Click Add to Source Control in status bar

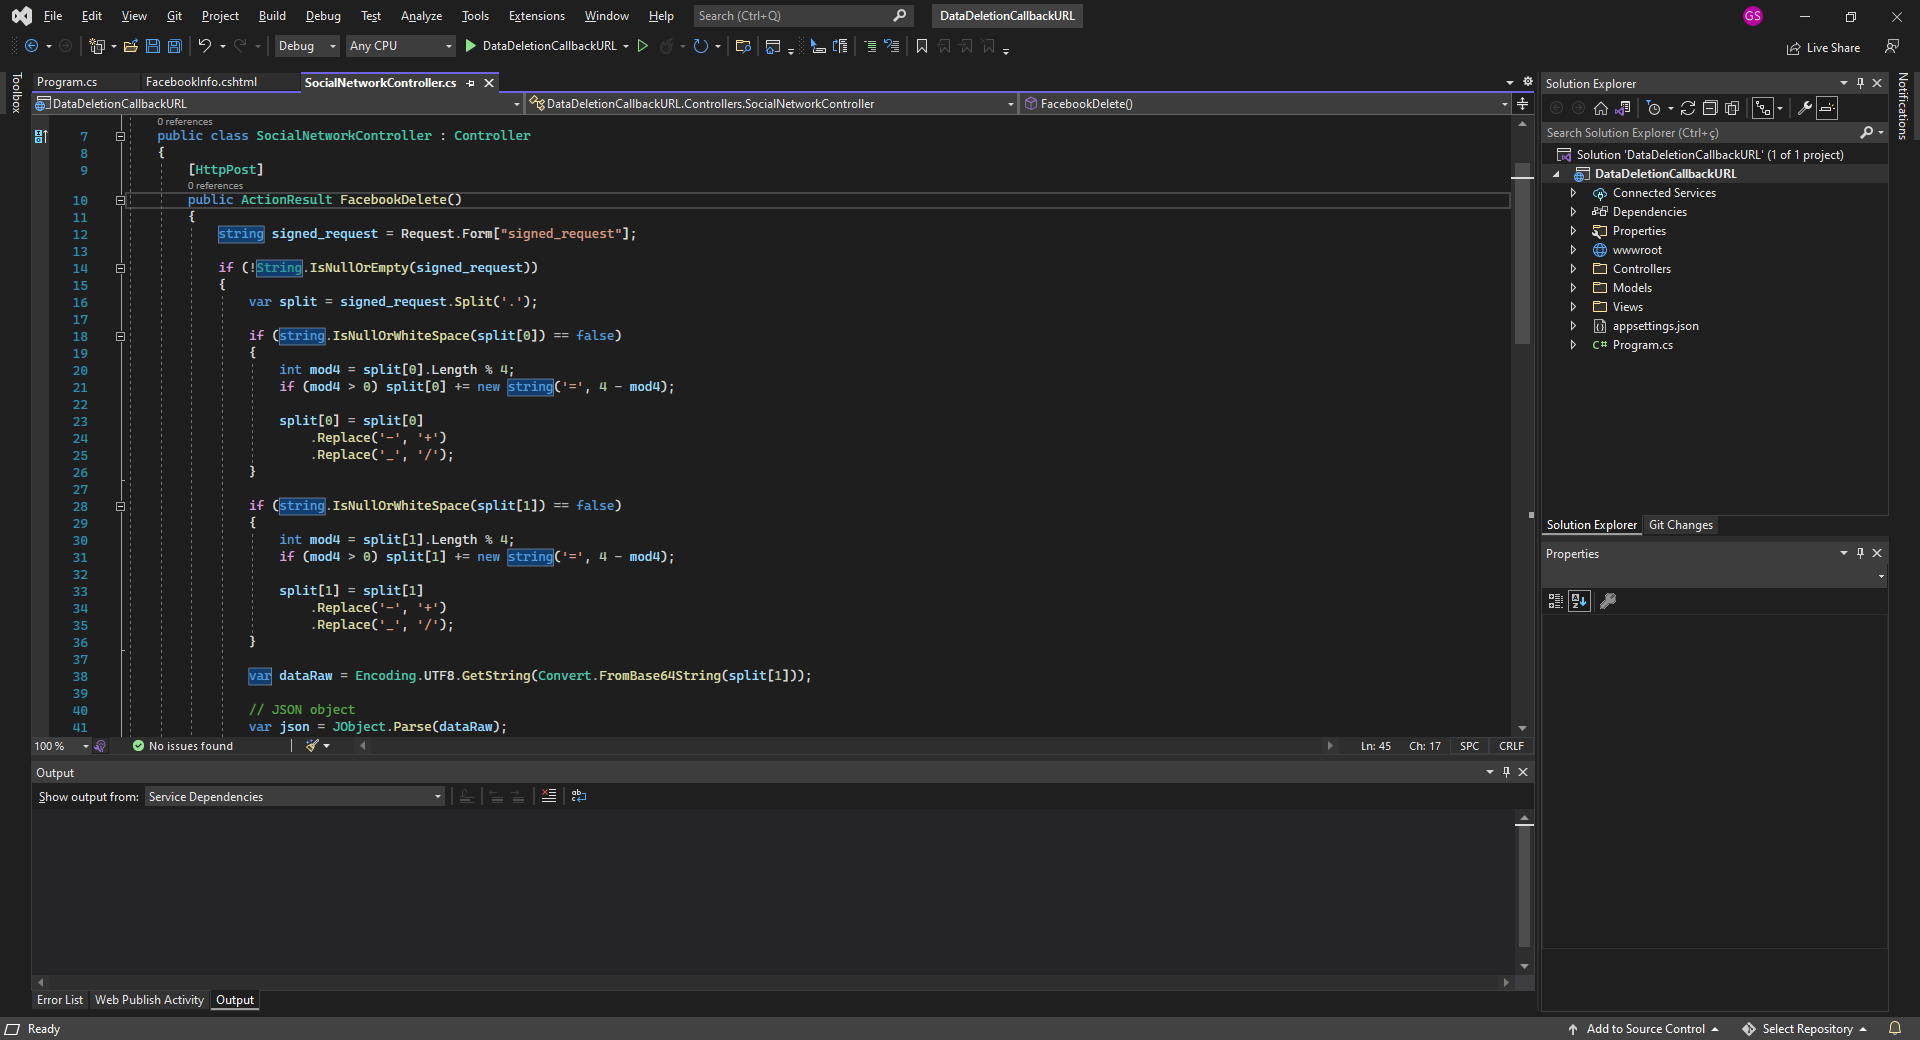coord(1644,1028)
